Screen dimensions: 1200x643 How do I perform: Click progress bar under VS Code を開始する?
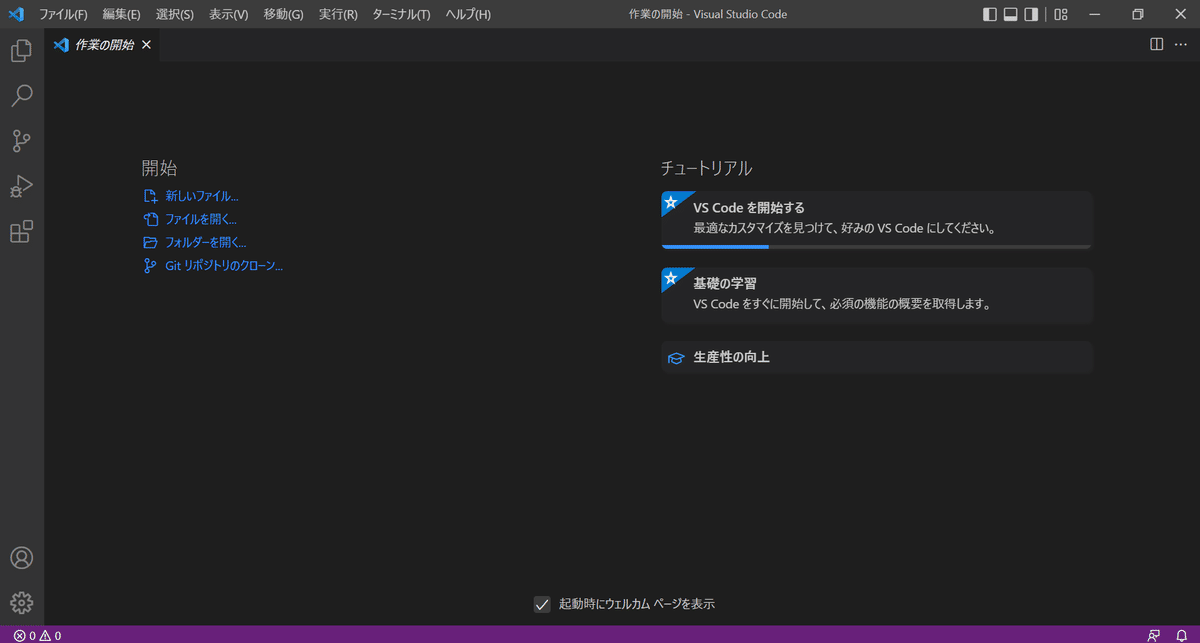click(877, 246)
